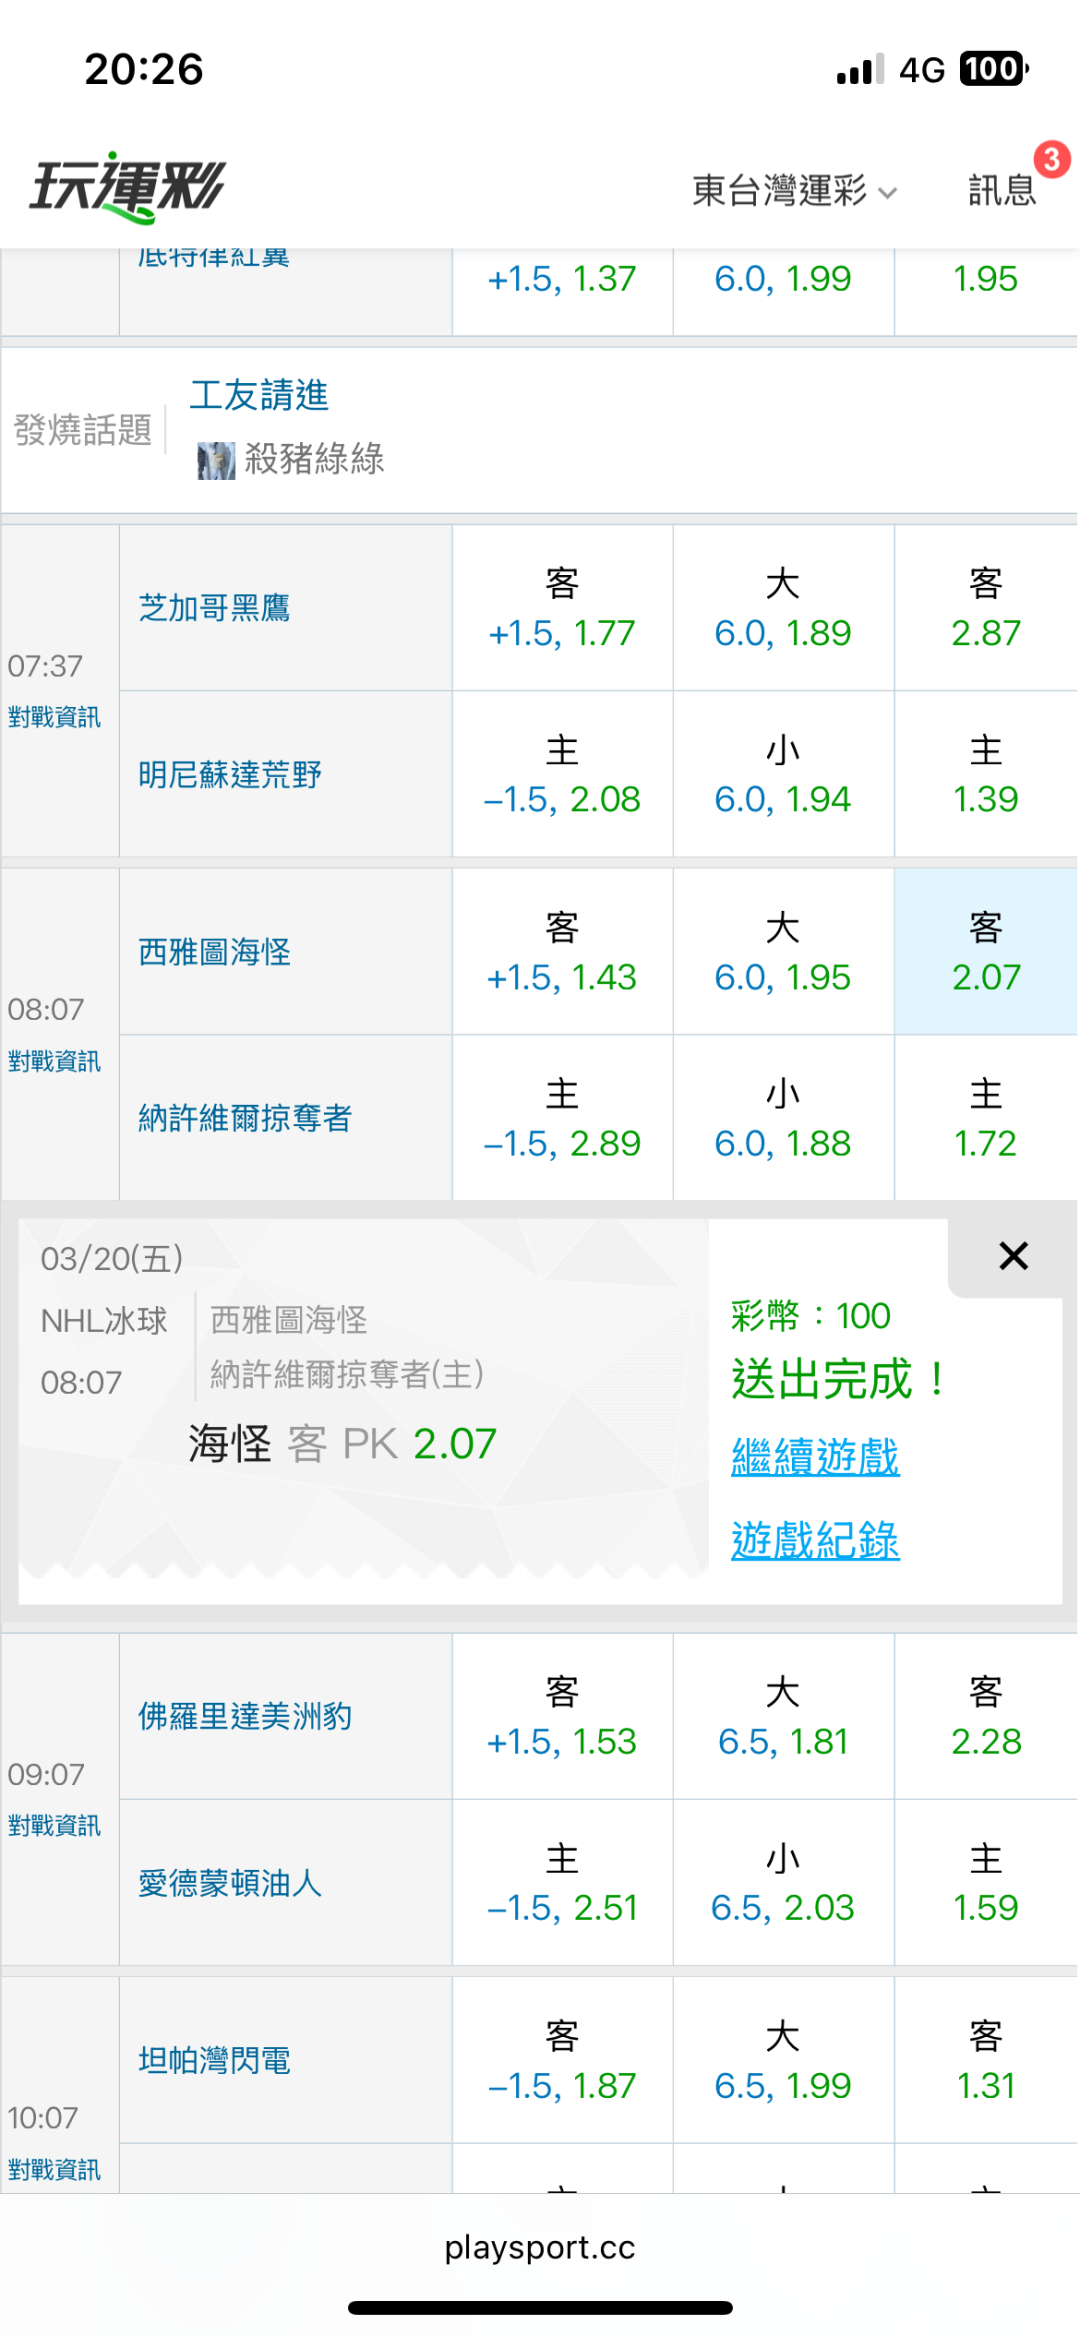The image size is (1080, 2337).
Task: Select 明尼蘇達荒野 home moneyline 1.39
Action: pyautogui.click(x=986, y=775)
